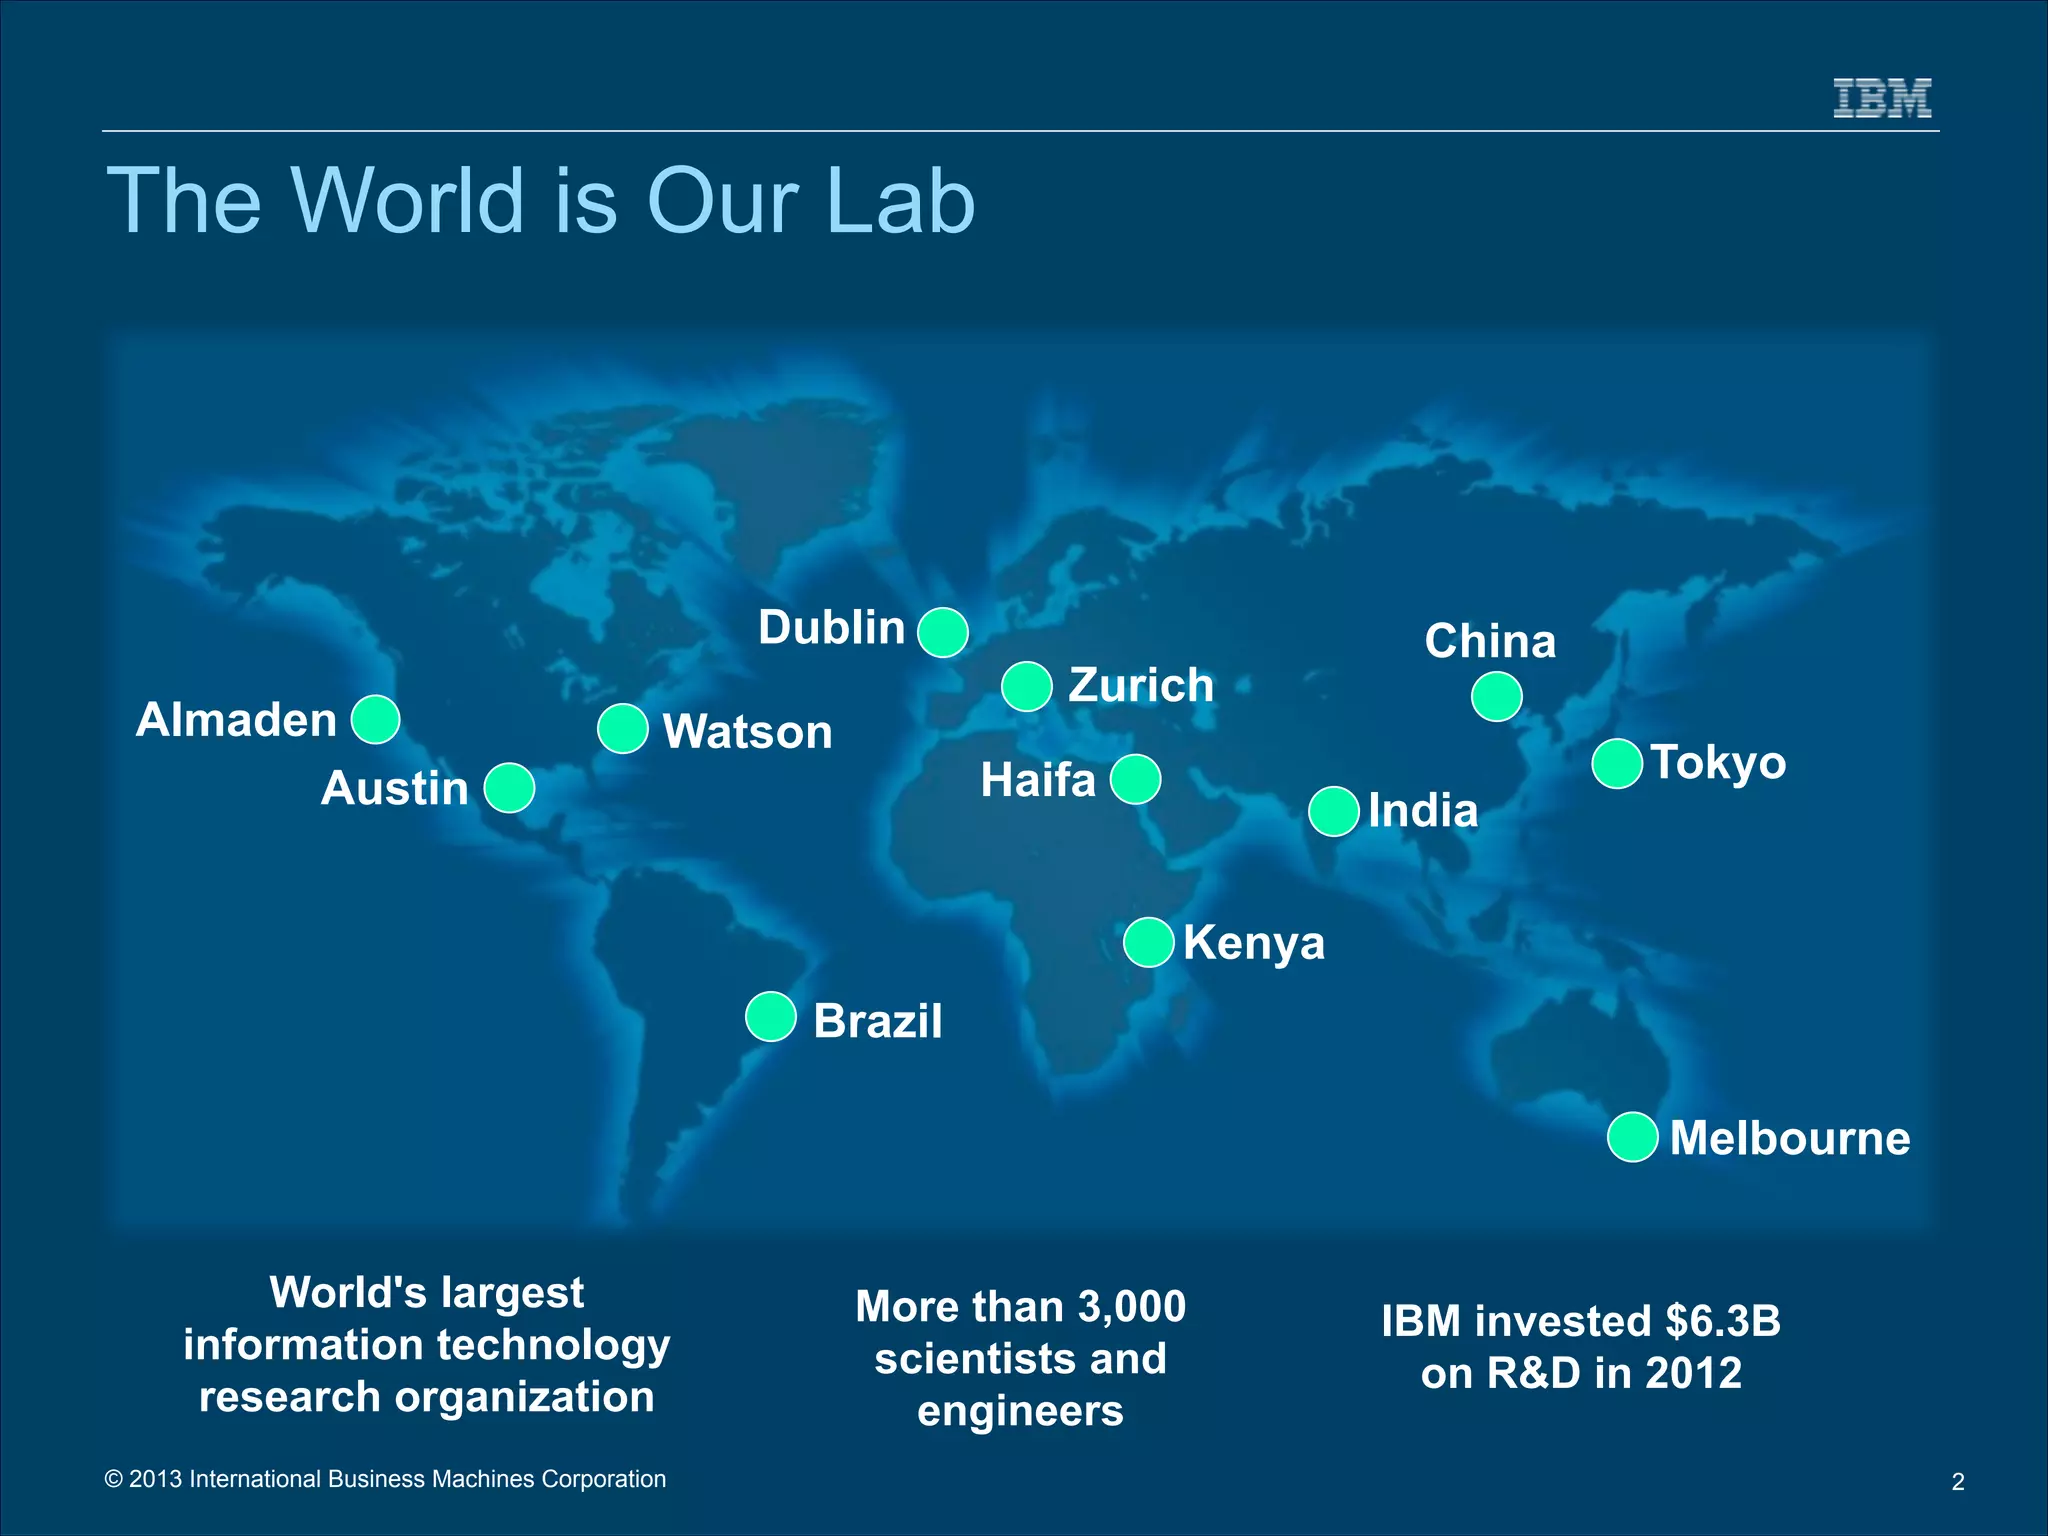Select the Austin location marker
Viewport: 2048px width, 1536px height.
pos(510,788)
